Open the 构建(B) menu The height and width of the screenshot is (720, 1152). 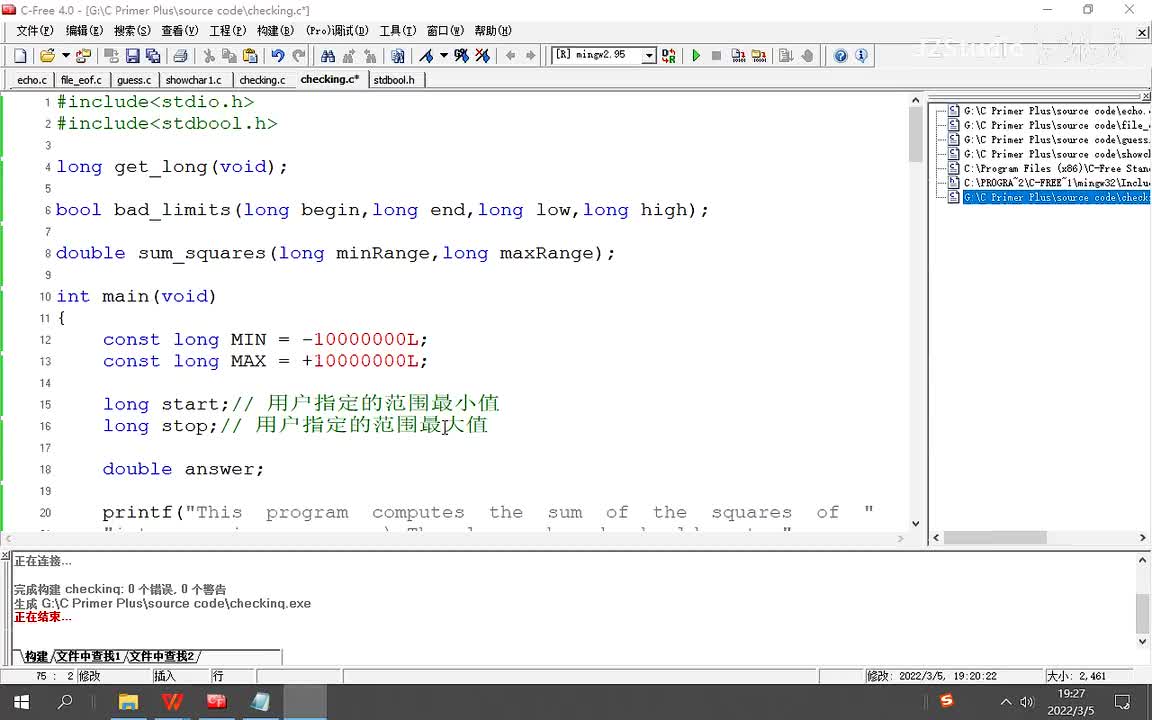click(275, 31)
